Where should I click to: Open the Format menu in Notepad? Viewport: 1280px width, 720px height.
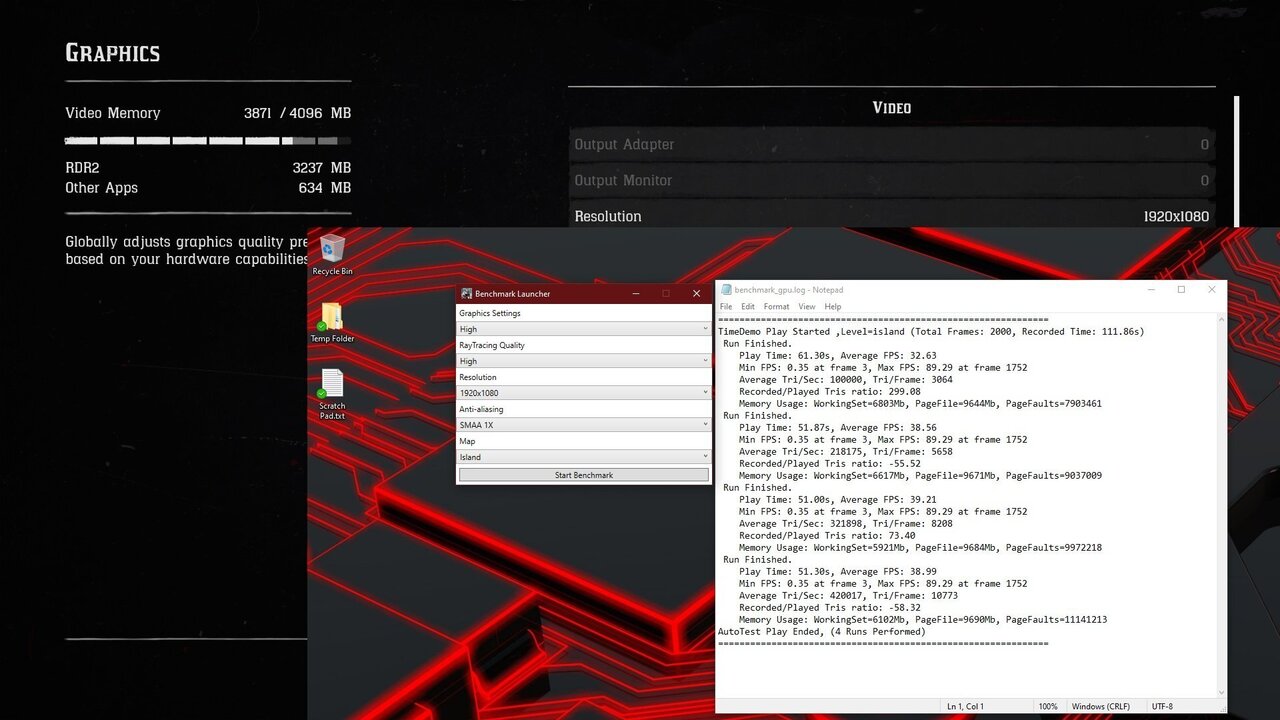point(776,306)
